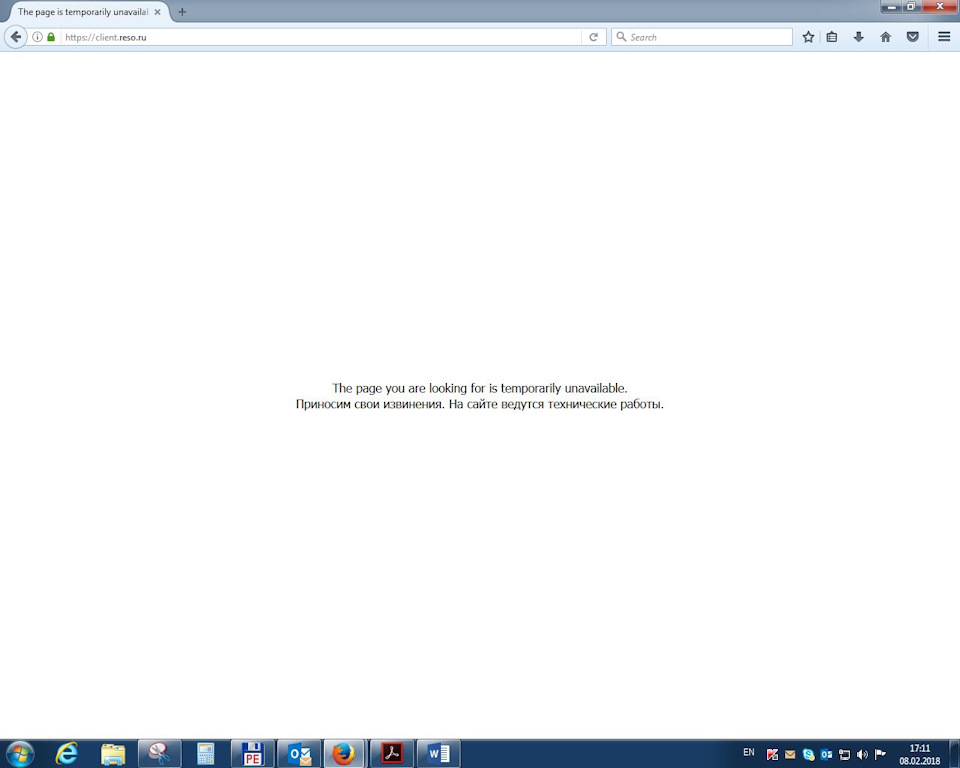
Task: Reload the current page
Action: tap(593, 37)
